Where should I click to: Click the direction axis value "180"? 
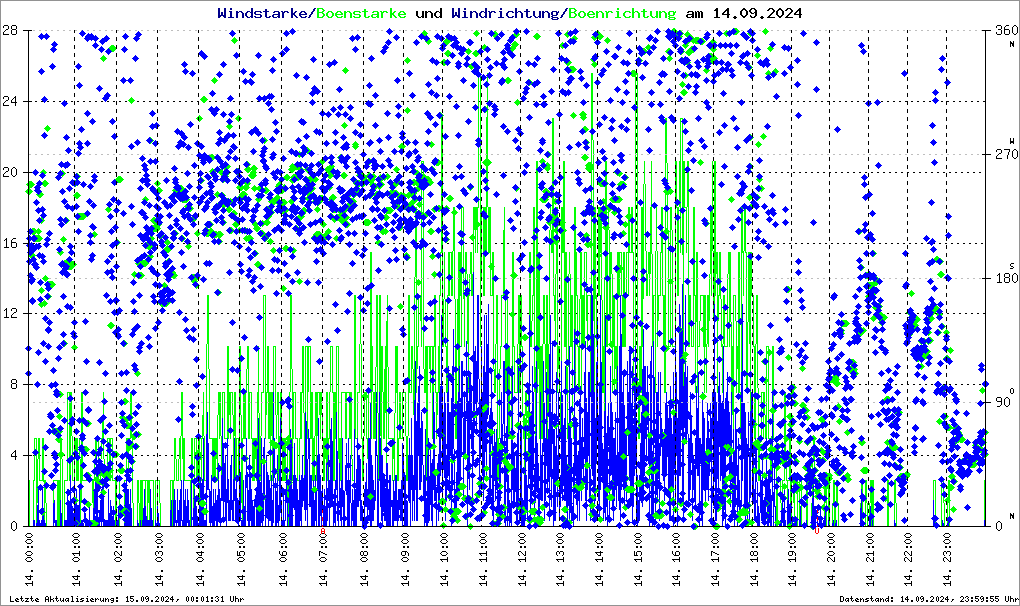[1006, 278]
